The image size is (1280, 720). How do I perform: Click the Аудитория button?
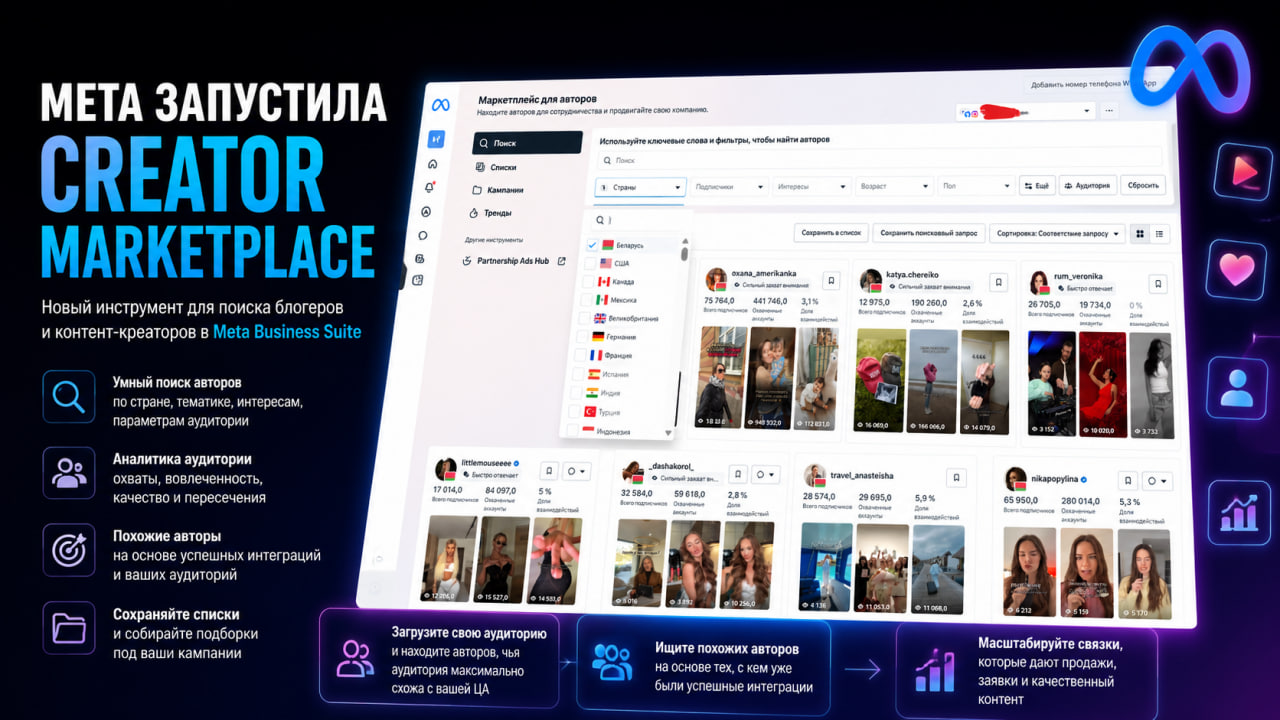tap(1088, 186)
